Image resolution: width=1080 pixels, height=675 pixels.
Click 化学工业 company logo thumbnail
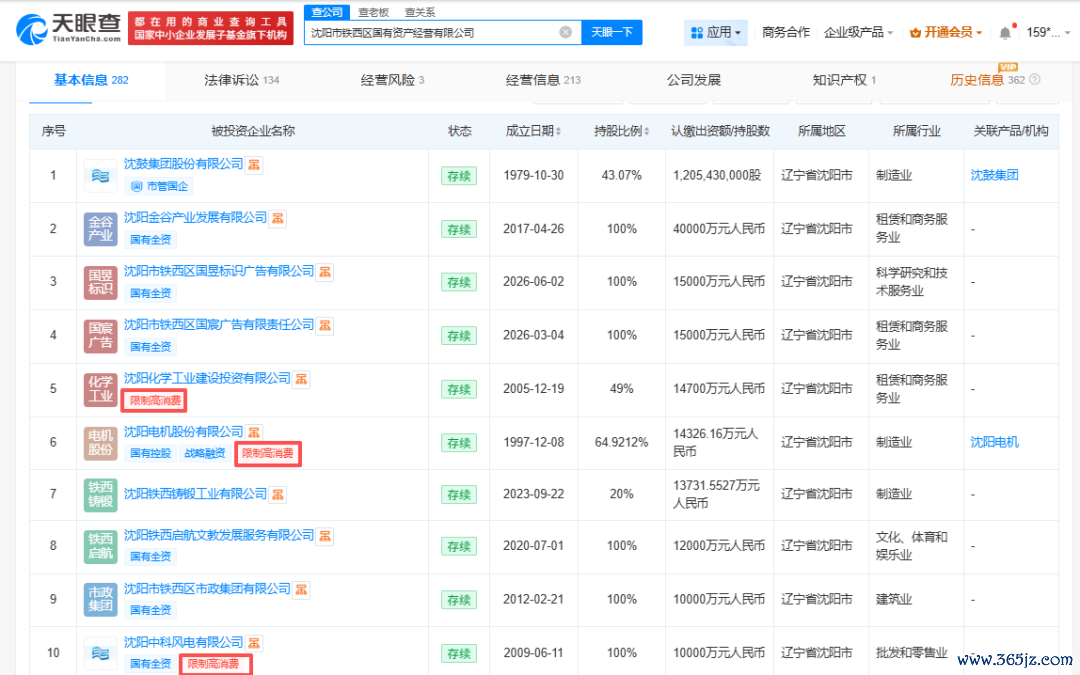click(101, 389)
